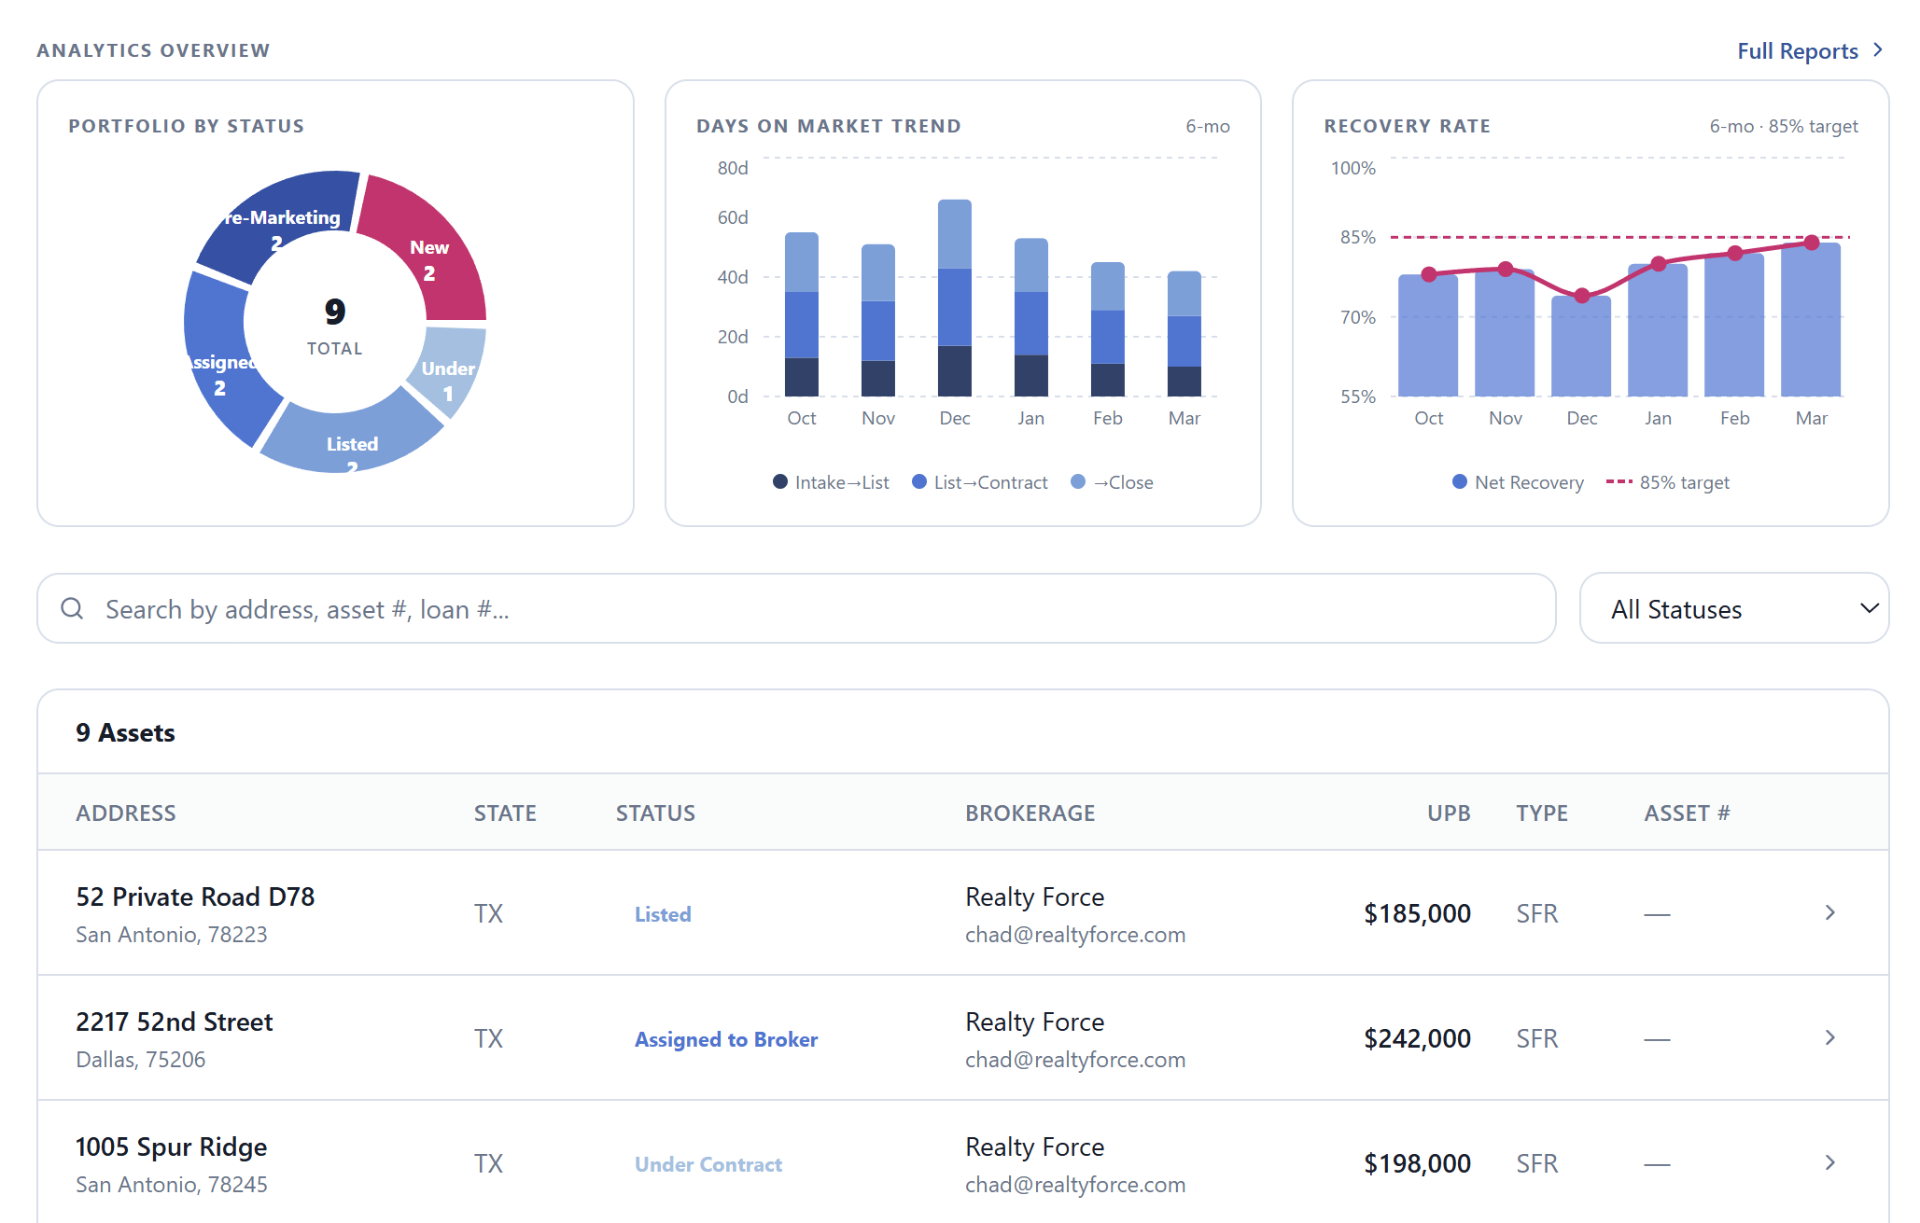
Task: Click the Under Contract status label
Action: (x=708, y=1163)
